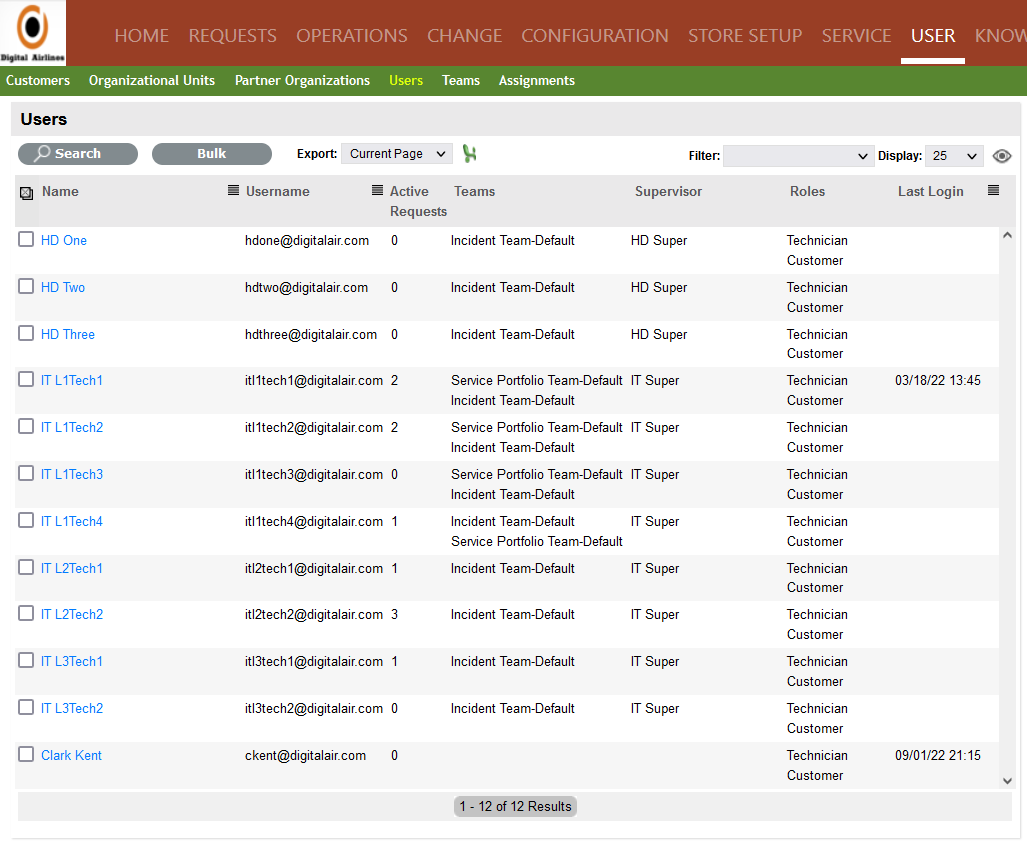
Task: Select all users with the header checkbox
Action: 26,191
